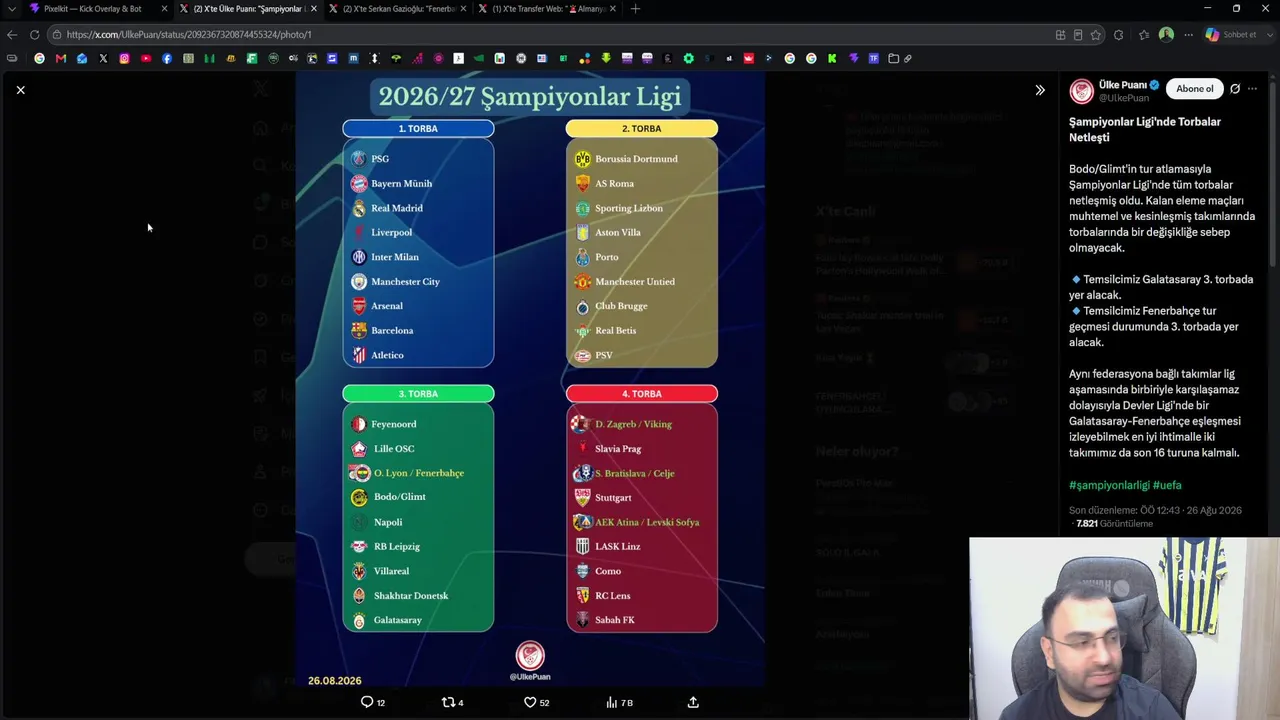
Task: Close the Serkan Gazioğlu tab
Action: coord(464,9)
